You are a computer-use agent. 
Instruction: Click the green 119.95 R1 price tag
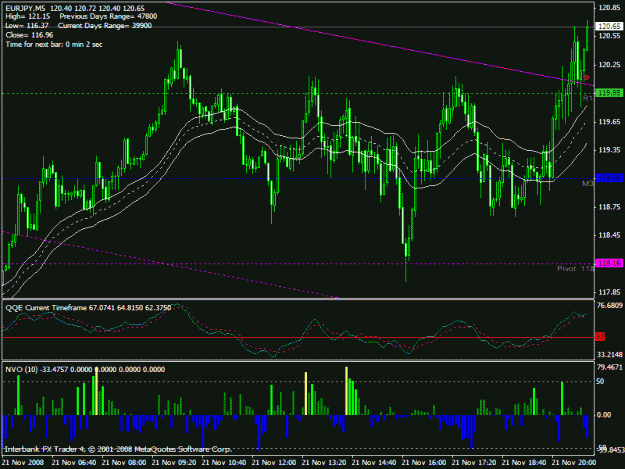tap(609, 93)
